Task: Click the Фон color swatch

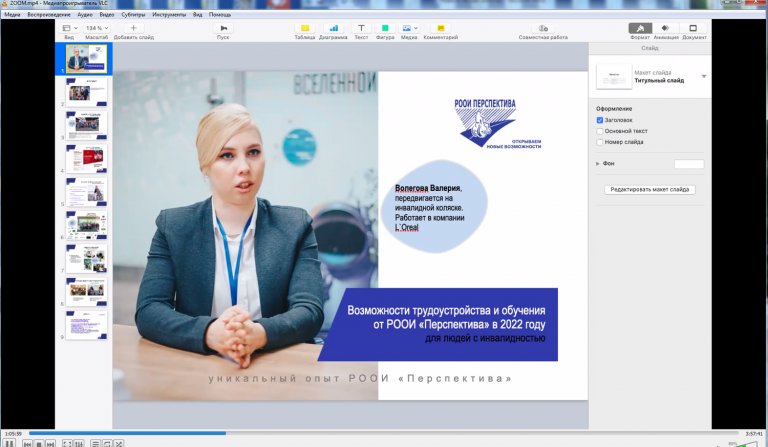Action: (x=689, y=163)
